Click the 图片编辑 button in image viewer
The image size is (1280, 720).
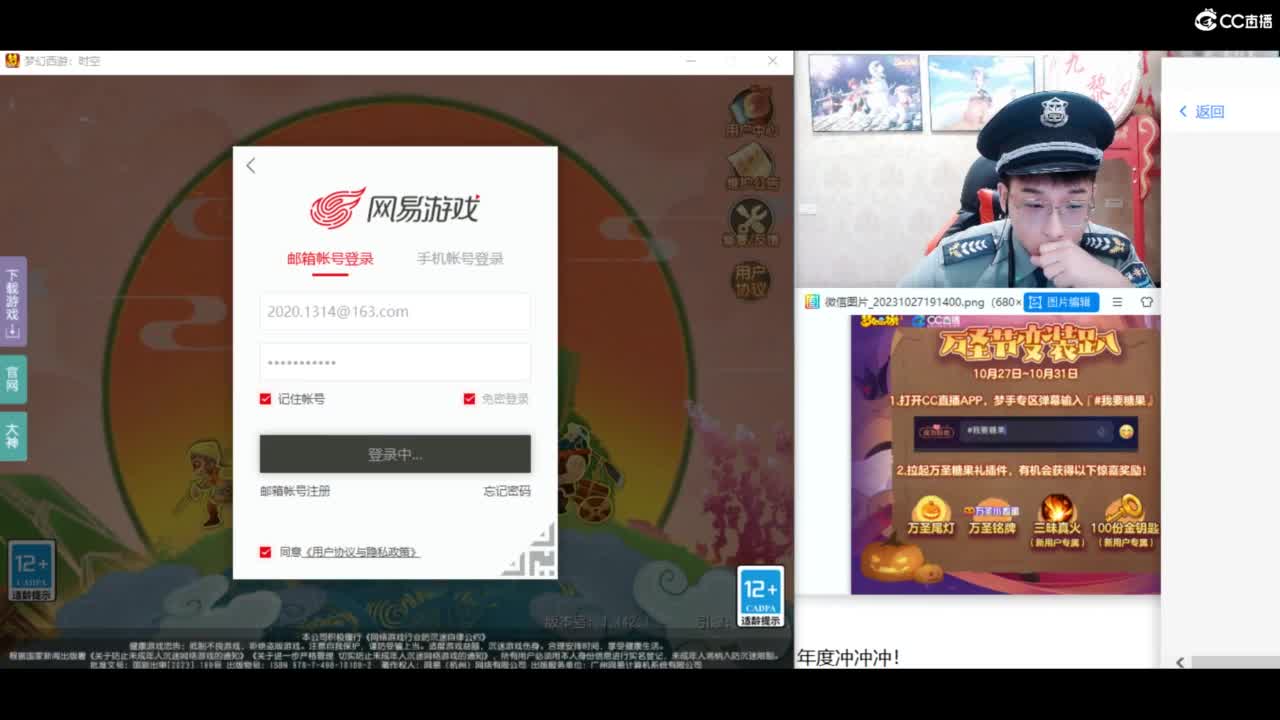tap(1061, 302)
